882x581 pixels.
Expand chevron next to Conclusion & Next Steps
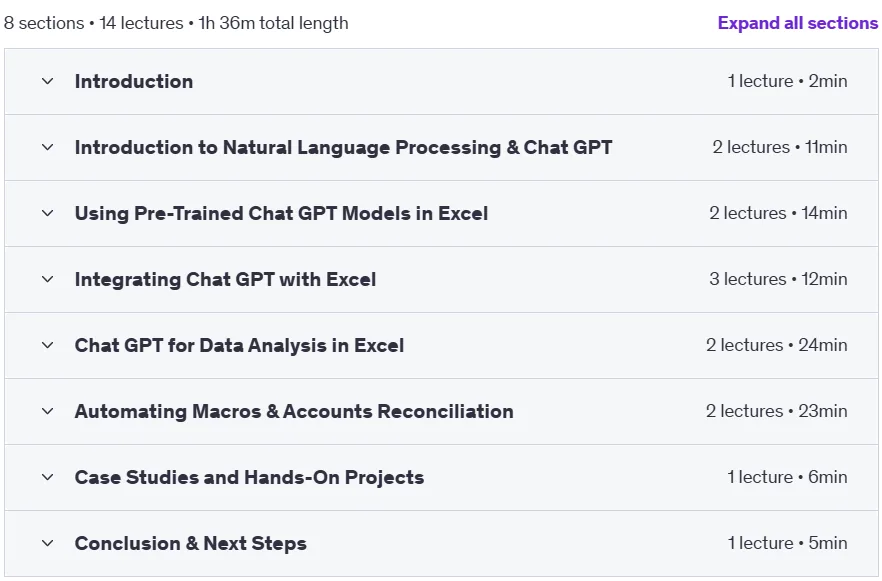pos(48,543)
